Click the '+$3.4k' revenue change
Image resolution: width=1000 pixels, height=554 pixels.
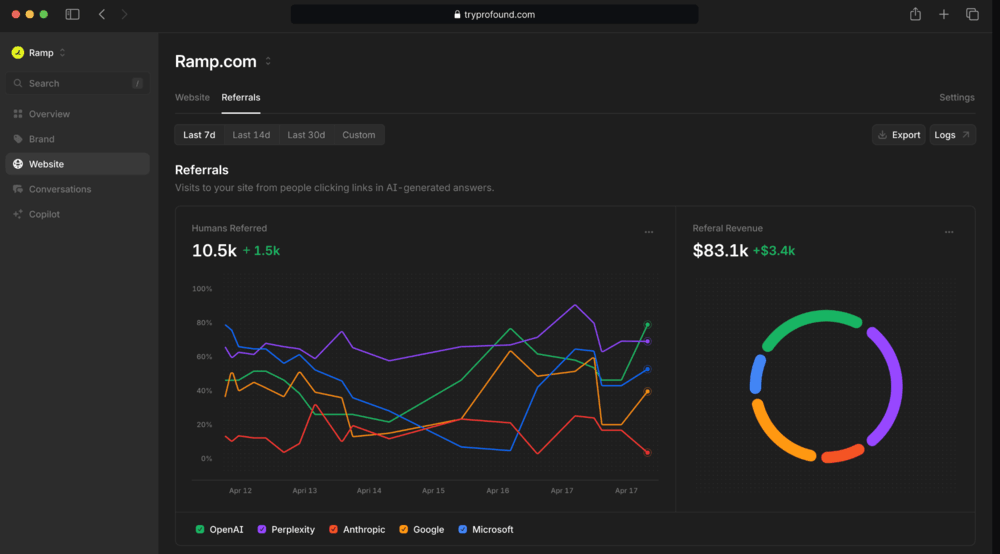point(774,251)
